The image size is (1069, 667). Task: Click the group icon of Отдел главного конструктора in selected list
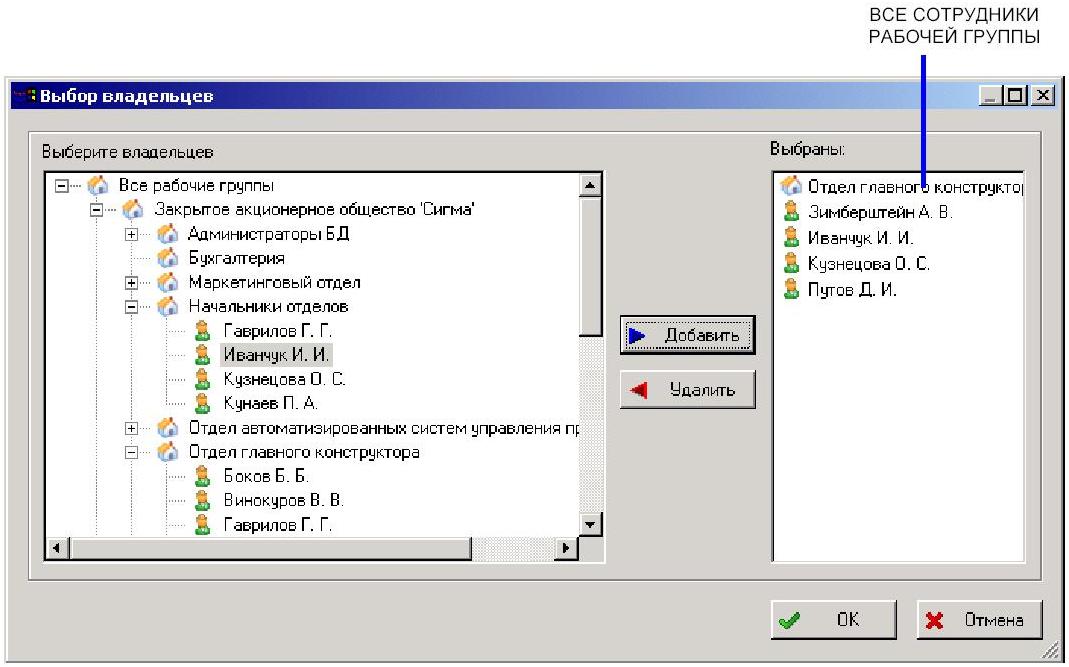[792, 186]
